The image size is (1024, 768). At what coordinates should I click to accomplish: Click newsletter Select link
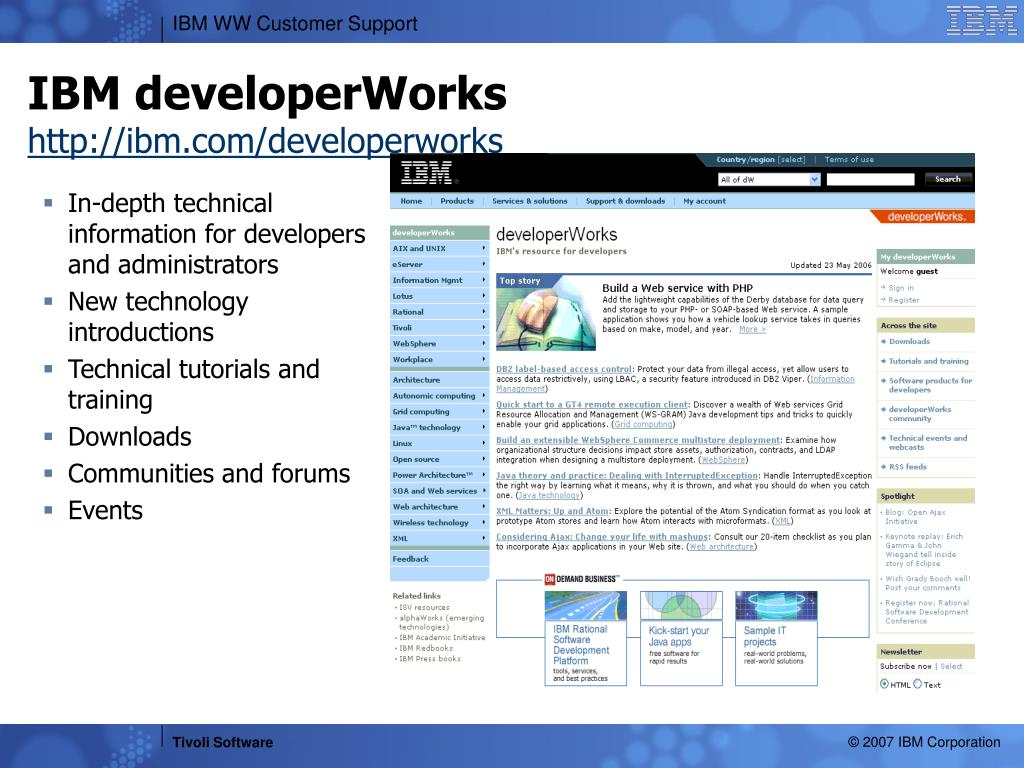click(x=951, y=666)
